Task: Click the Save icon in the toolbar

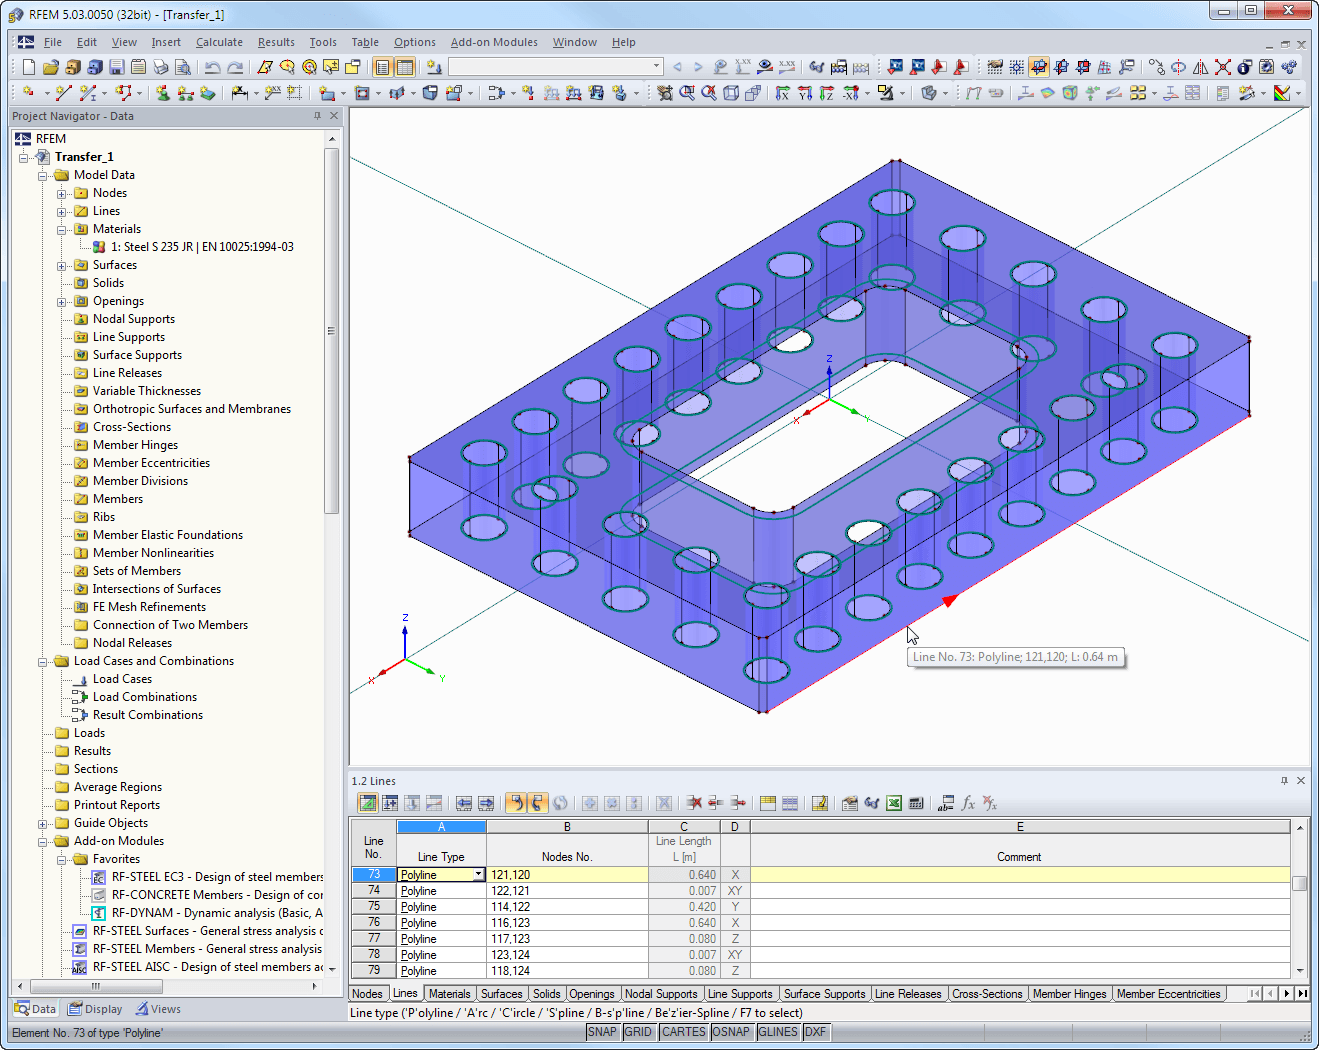Action: point(117,67)
